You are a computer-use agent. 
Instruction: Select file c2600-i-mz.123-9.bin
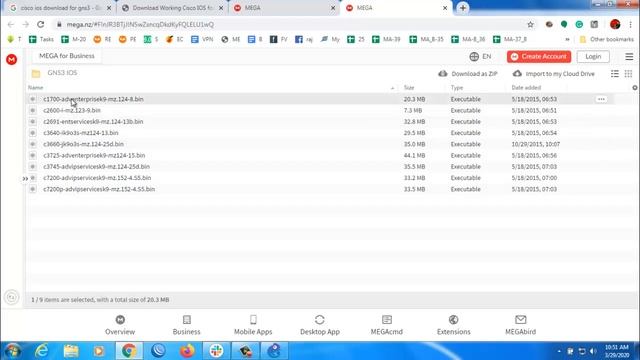pyautogui.click(x=72, y=110)
